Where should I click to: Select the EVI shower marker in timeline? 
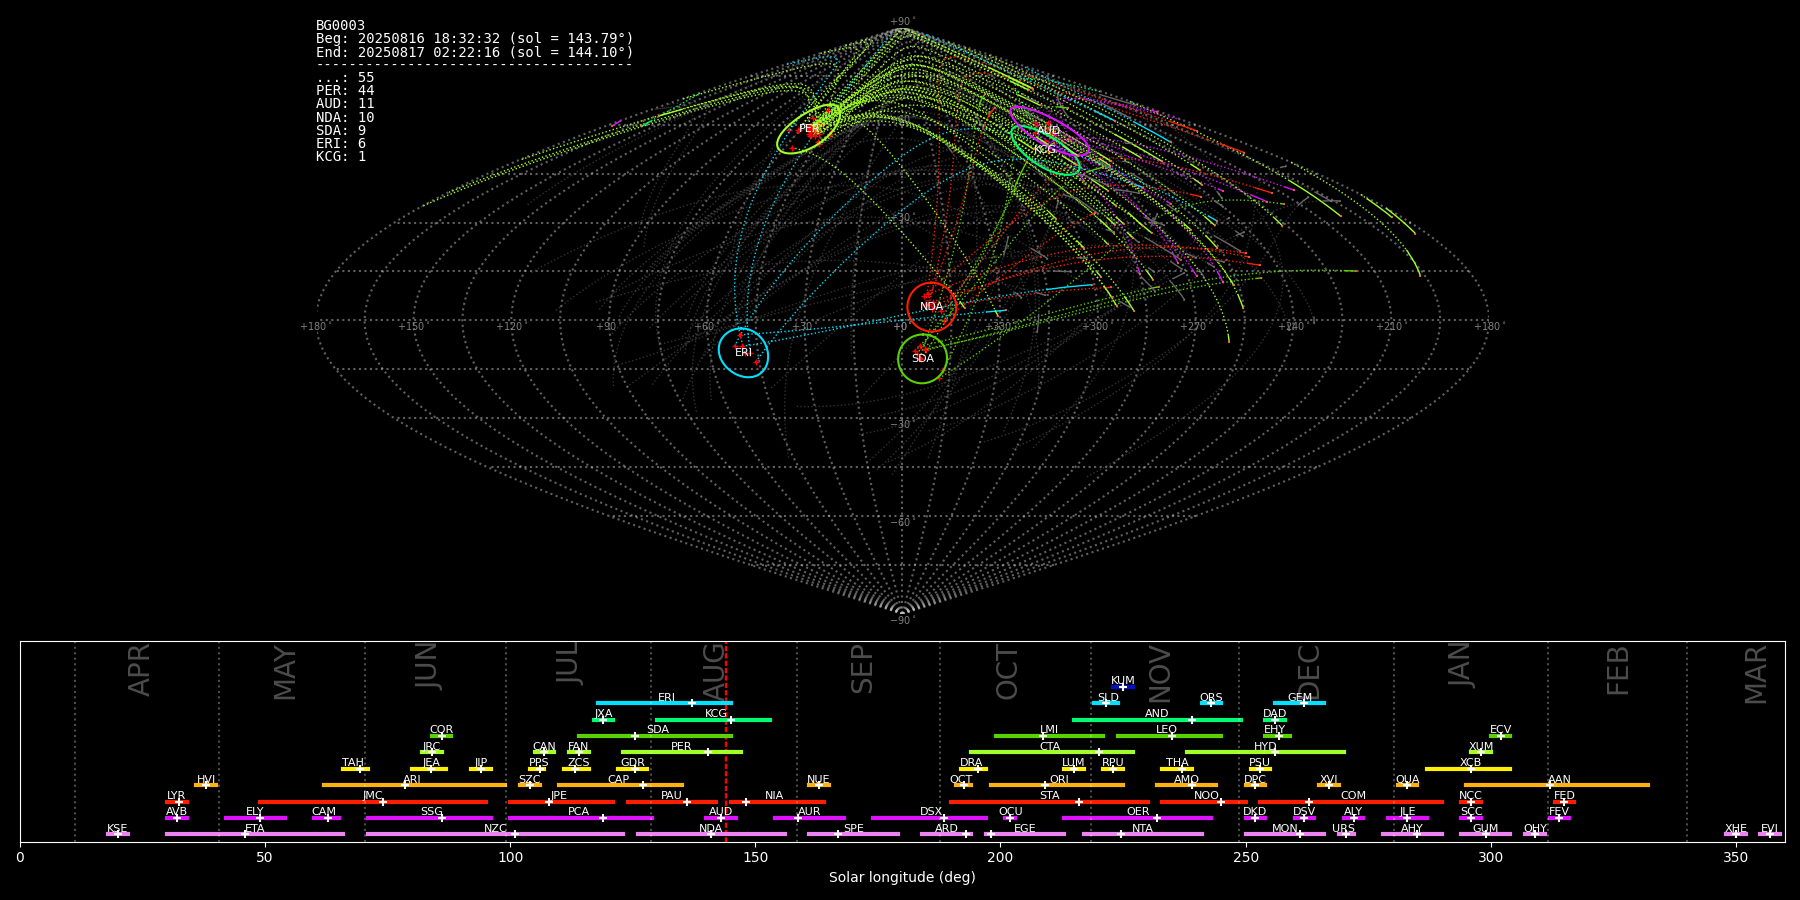[1769, 834]
